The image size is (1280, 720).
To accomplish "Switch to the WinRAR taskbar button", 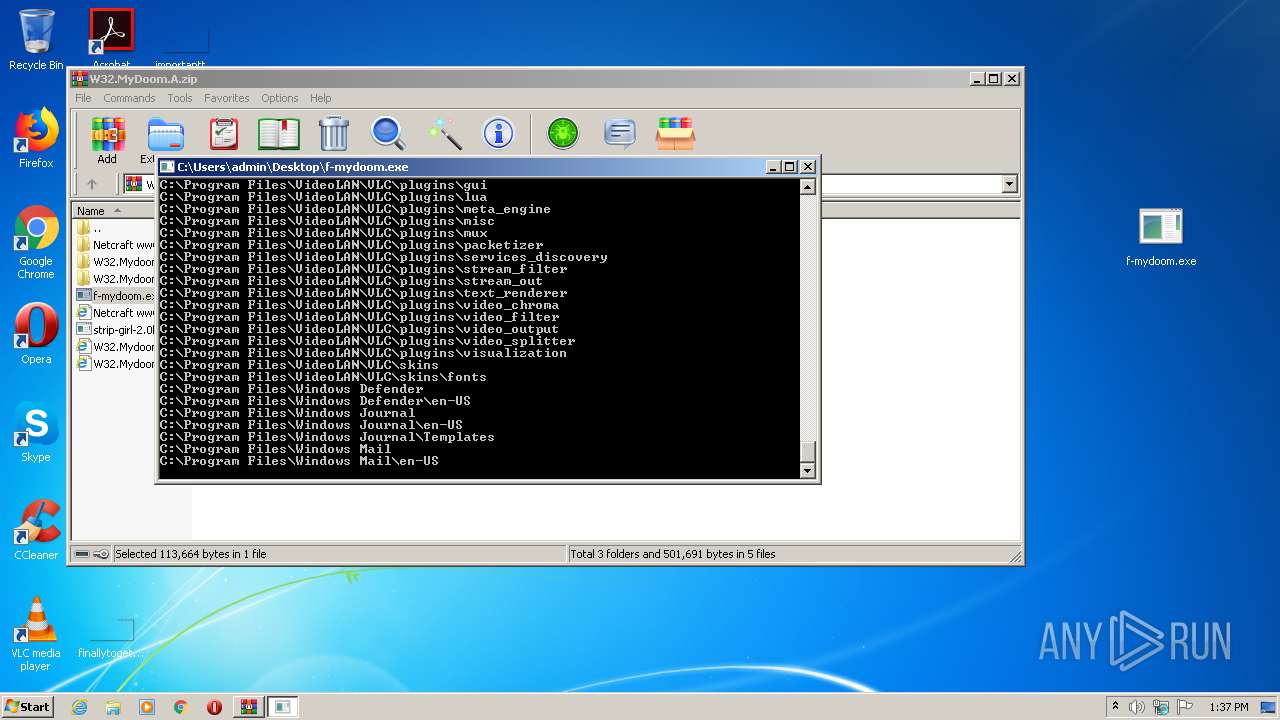I will click(249, 707).
